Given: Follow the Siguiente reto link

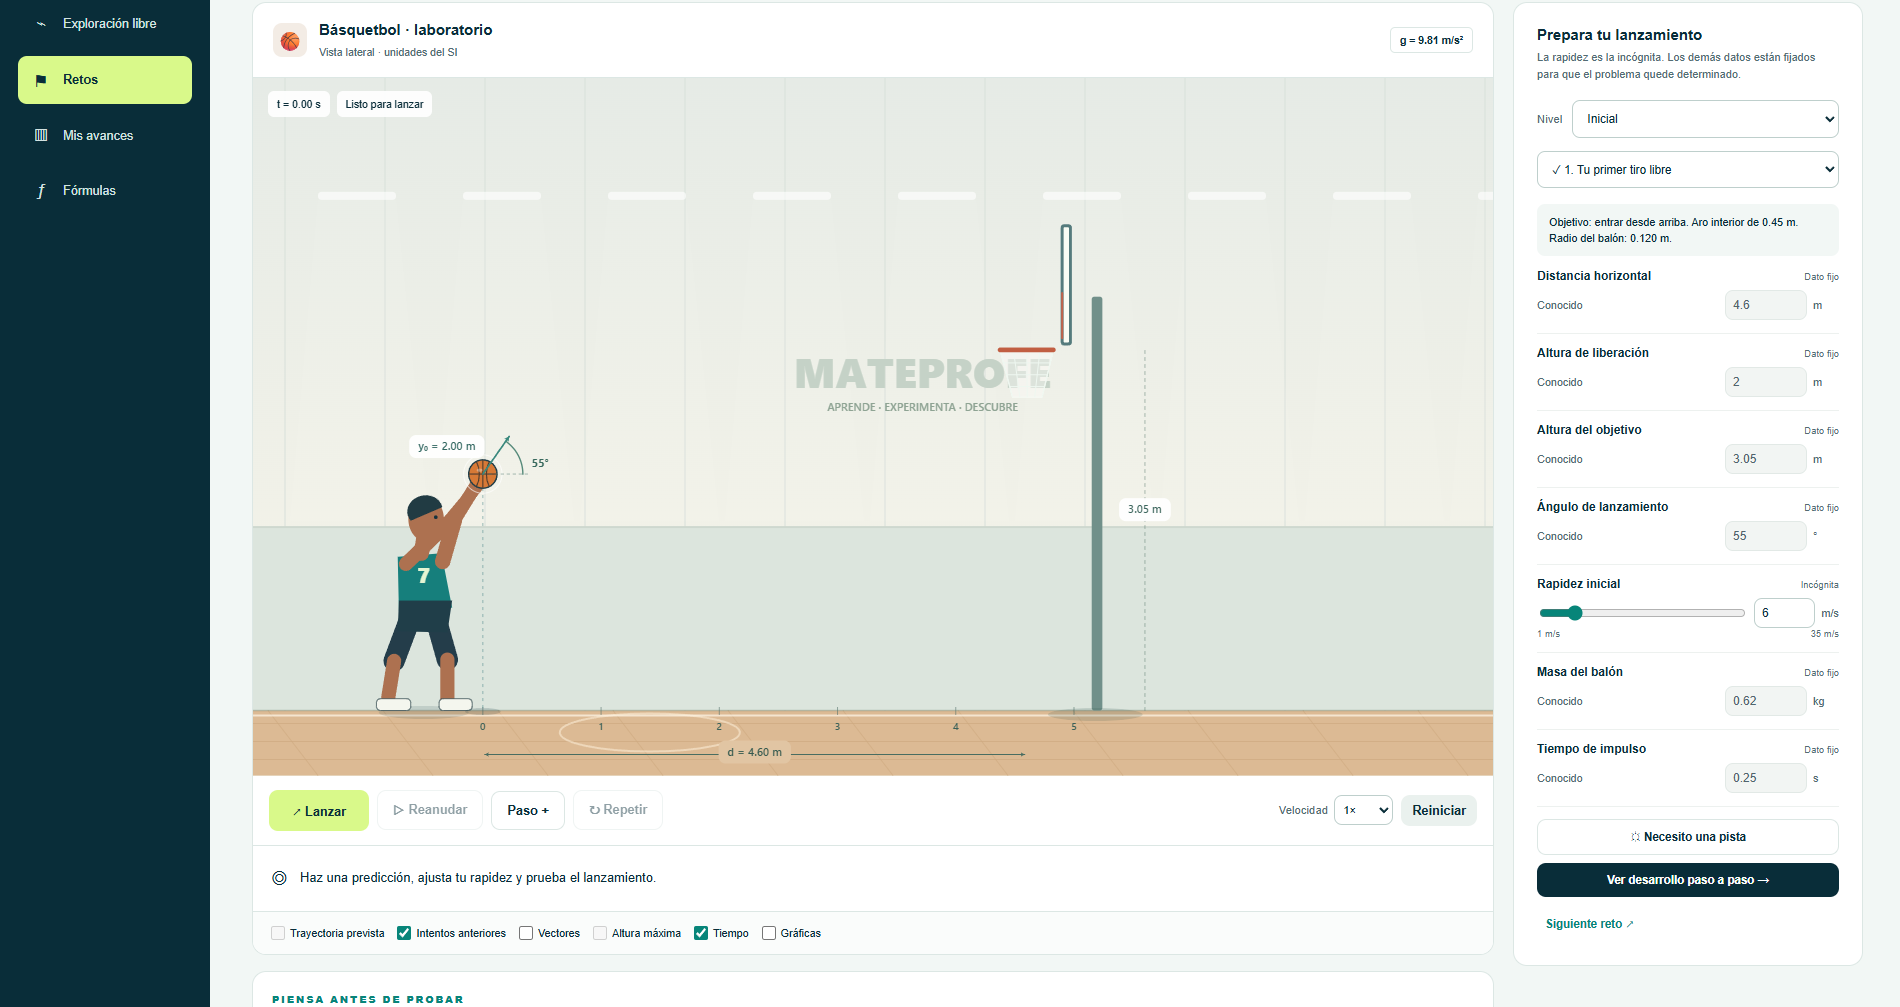Looking at the screenshot, I should tap(1589, 924).
